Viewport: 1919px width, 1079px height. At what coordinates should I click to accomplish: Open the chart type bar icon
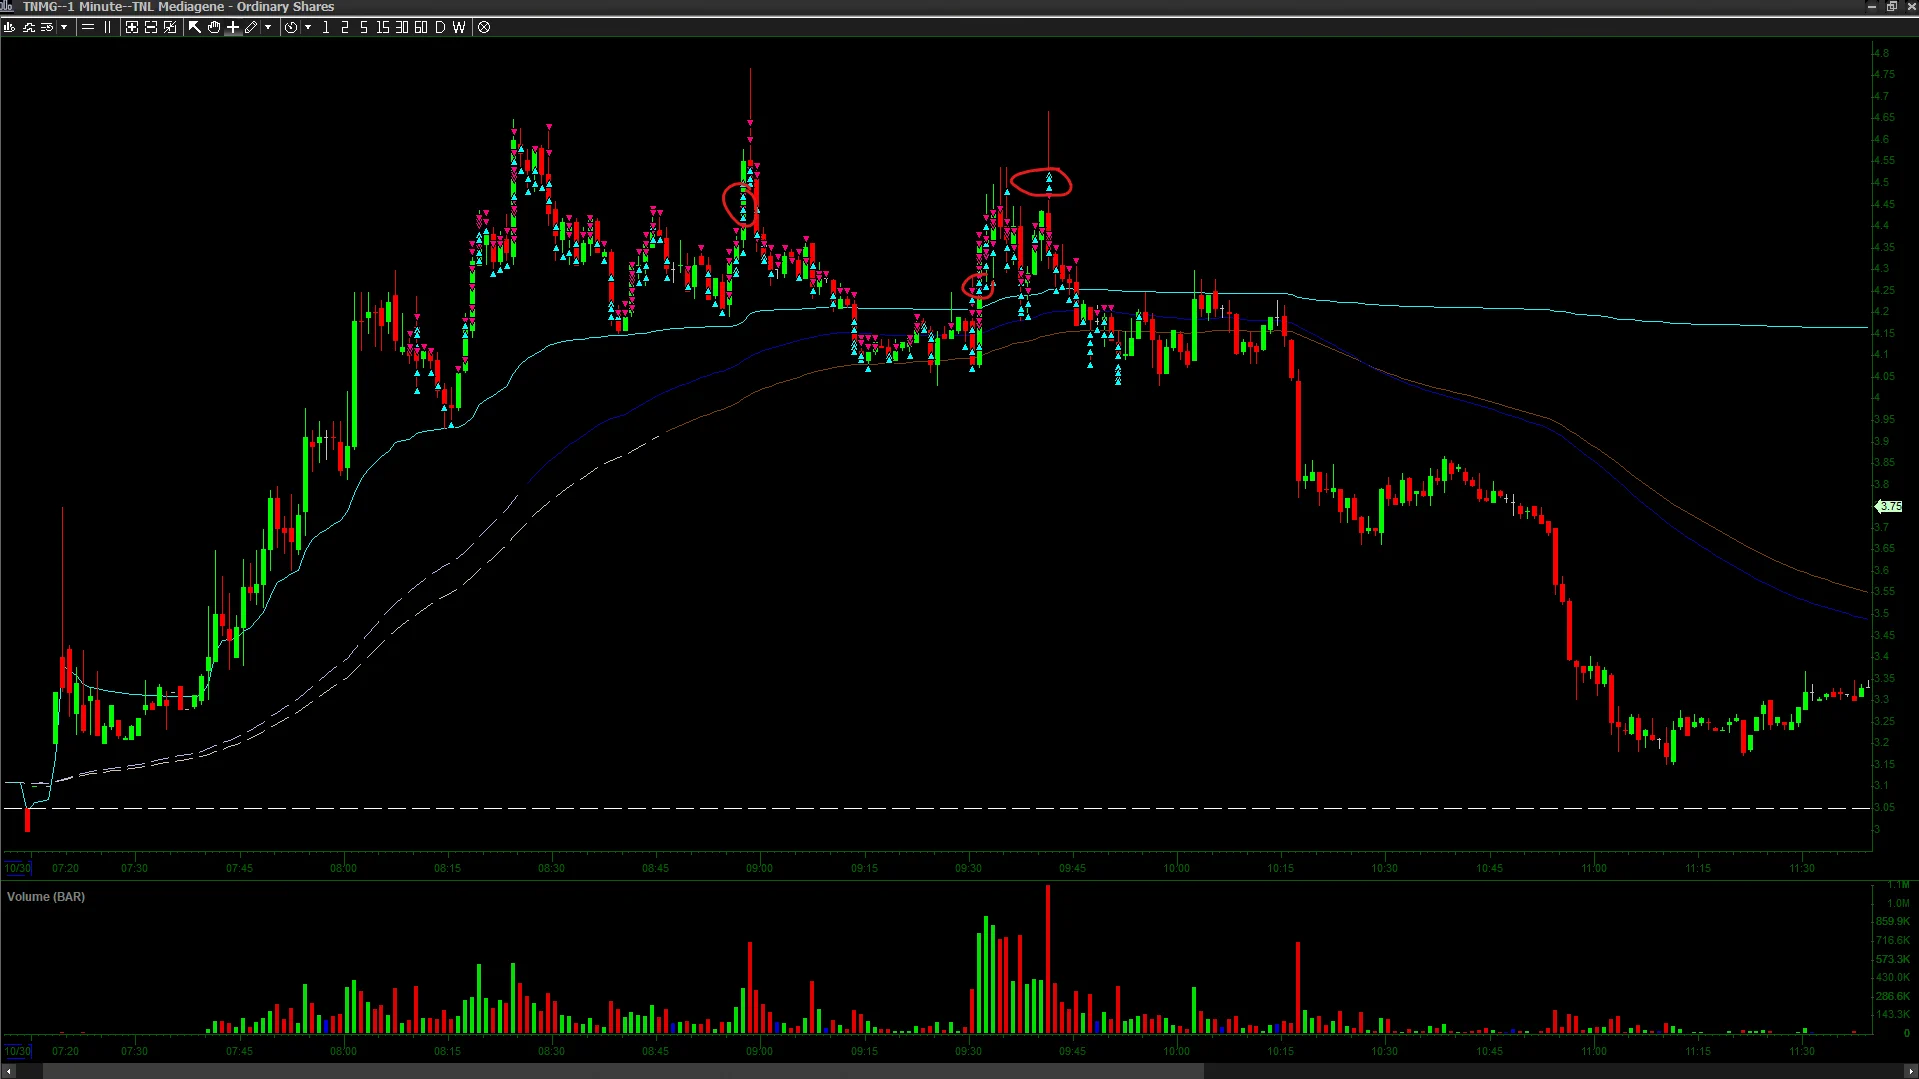[x=9, y=27]
